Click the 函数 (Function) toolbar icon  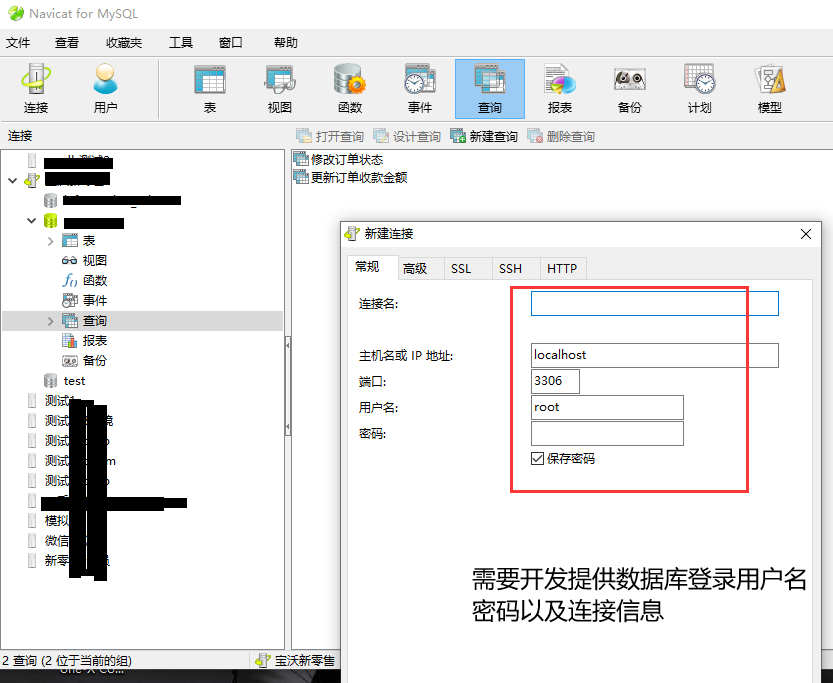350,89
